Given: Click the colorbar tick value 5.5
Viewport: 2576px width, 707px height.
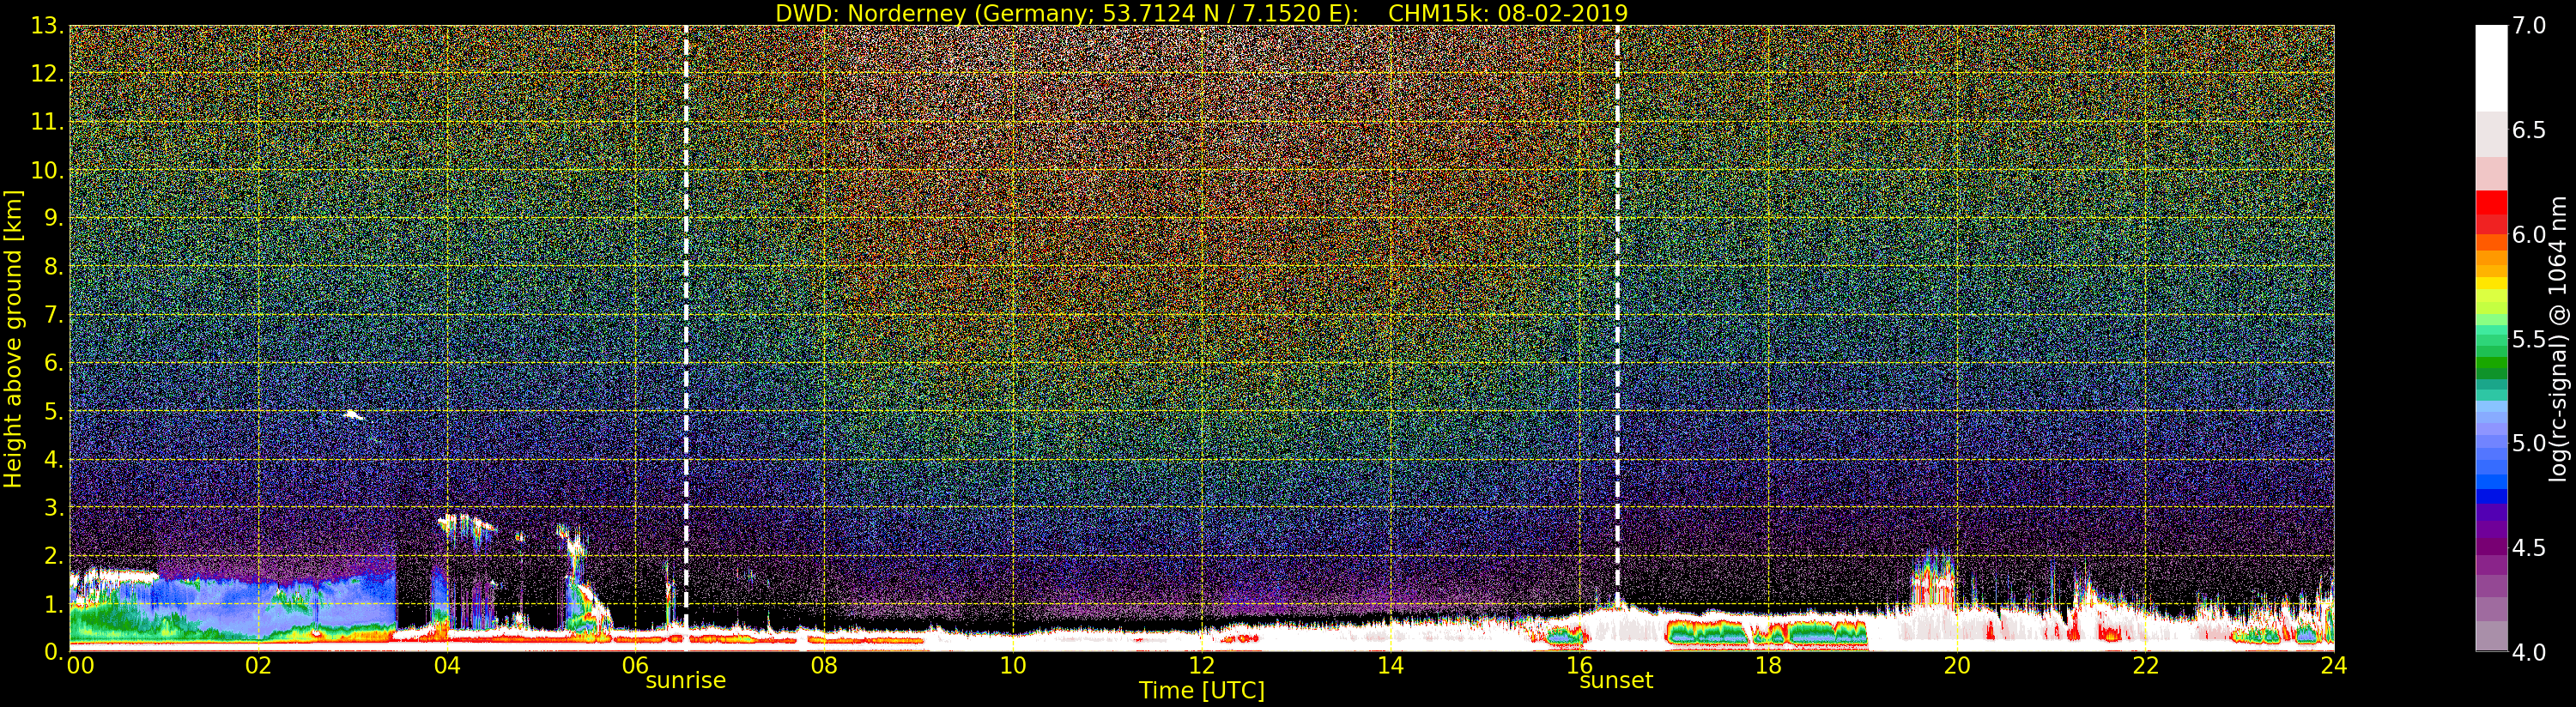Looking at the screenshot, I should [x=2529, y=339].
